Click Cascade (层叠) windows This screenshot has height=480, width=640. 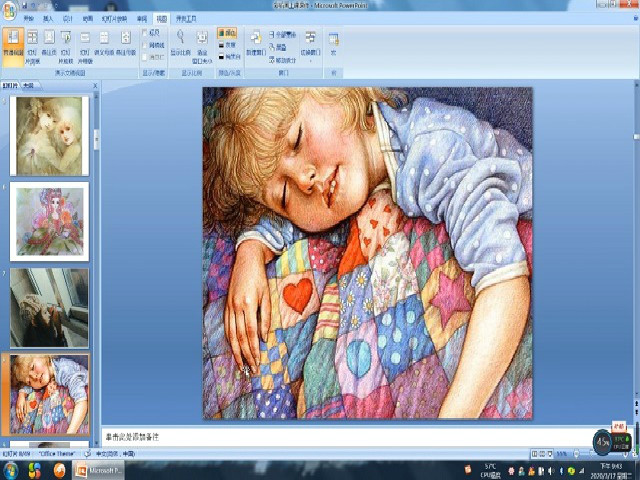(278, 47)
